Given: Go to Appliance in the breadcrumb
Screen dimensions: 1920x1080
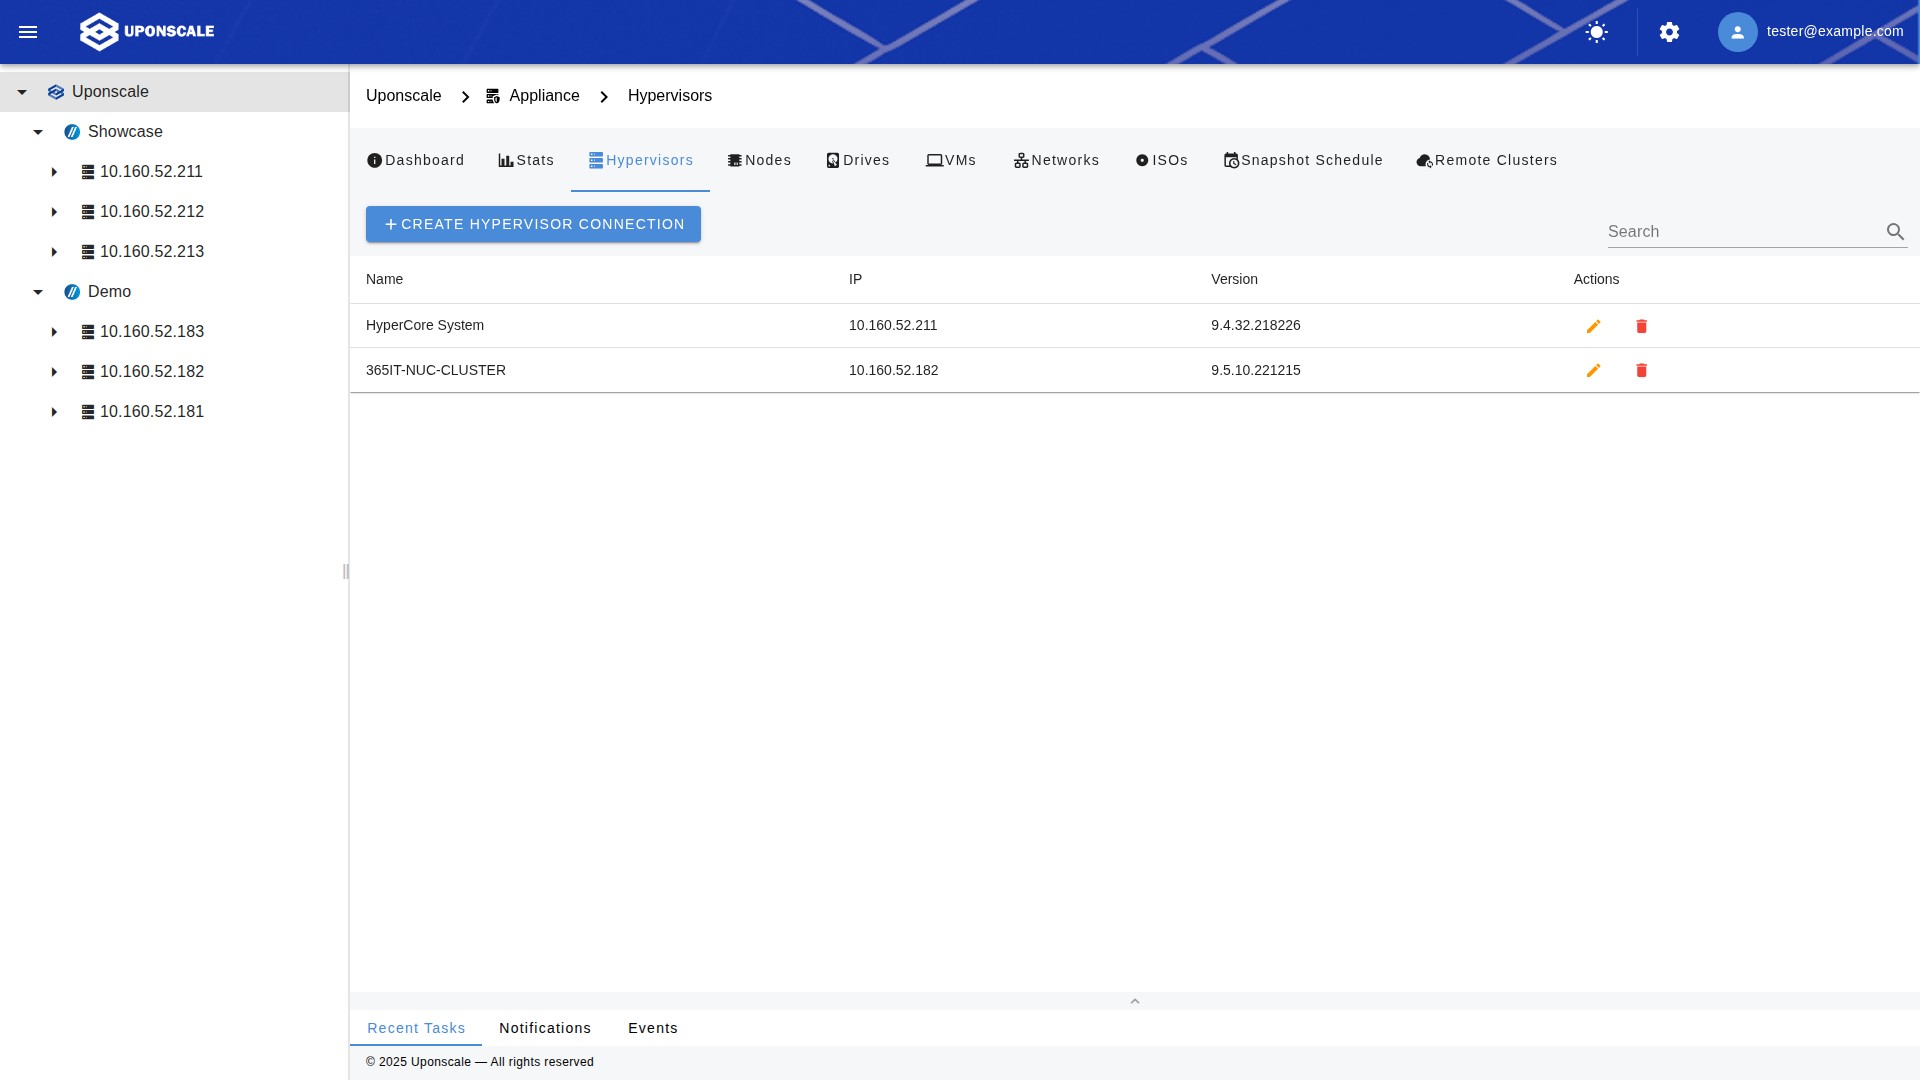Looking at the screenshot, I should [x=543, y=96].
